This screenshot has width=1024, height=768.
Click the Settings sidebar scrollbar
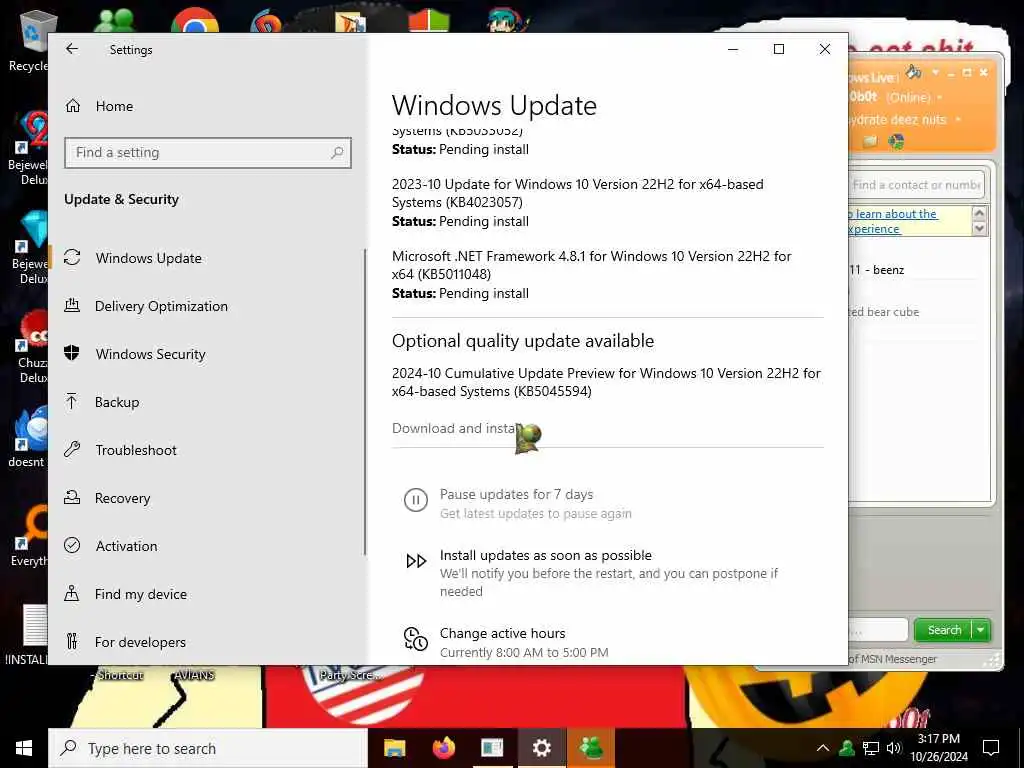(x=364, y=402)
